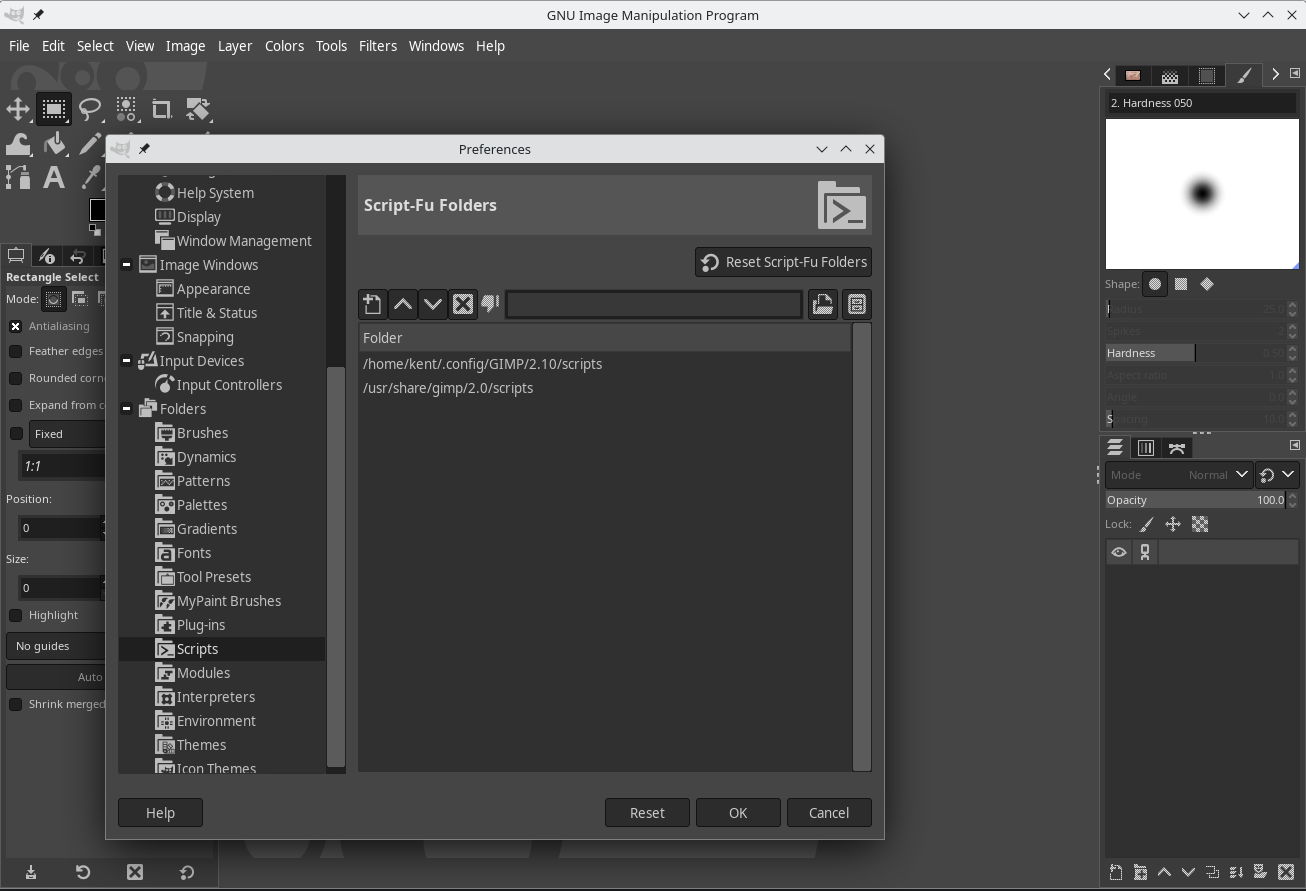Select the Move tool in toolbox
1306x891 pixels.
tap(18, 109)
